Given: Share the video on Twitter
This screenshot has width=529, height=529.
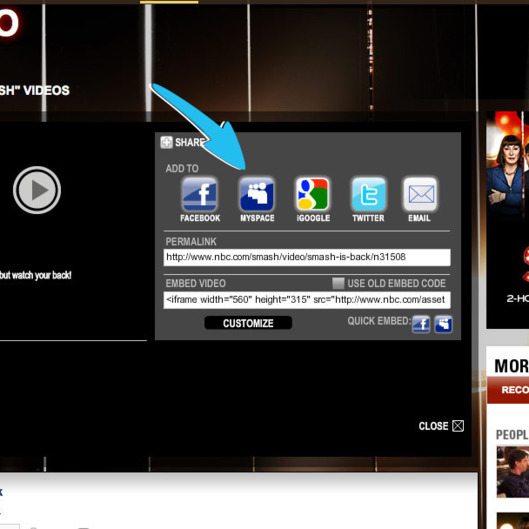Looking at the screenshot, I should tap(368, 195).
